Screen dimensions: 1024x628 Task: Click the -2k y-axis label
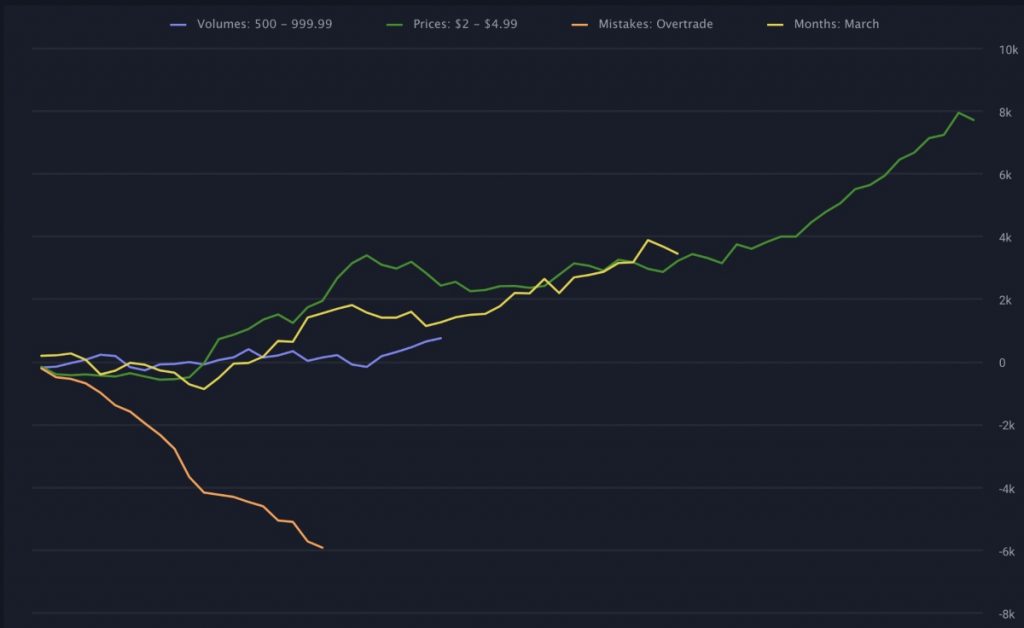point(1006,426)
